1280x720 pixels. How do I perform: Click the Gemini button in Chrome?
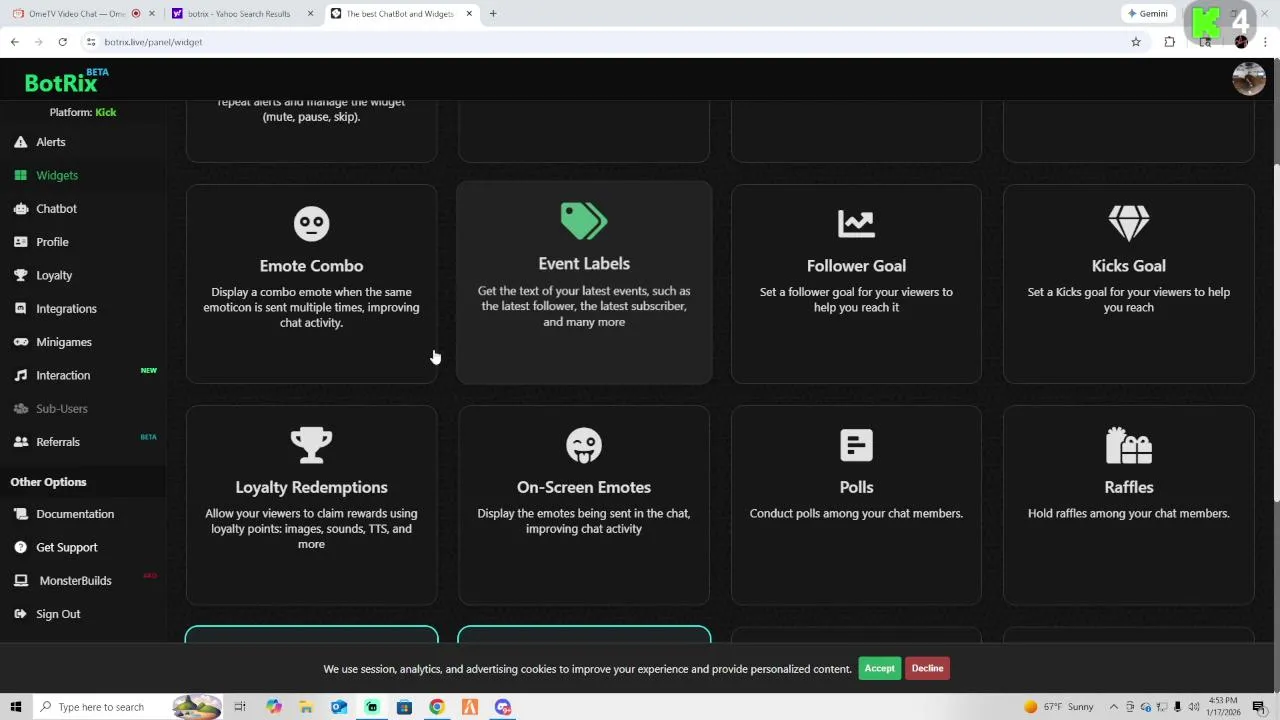pos(1147,14)
